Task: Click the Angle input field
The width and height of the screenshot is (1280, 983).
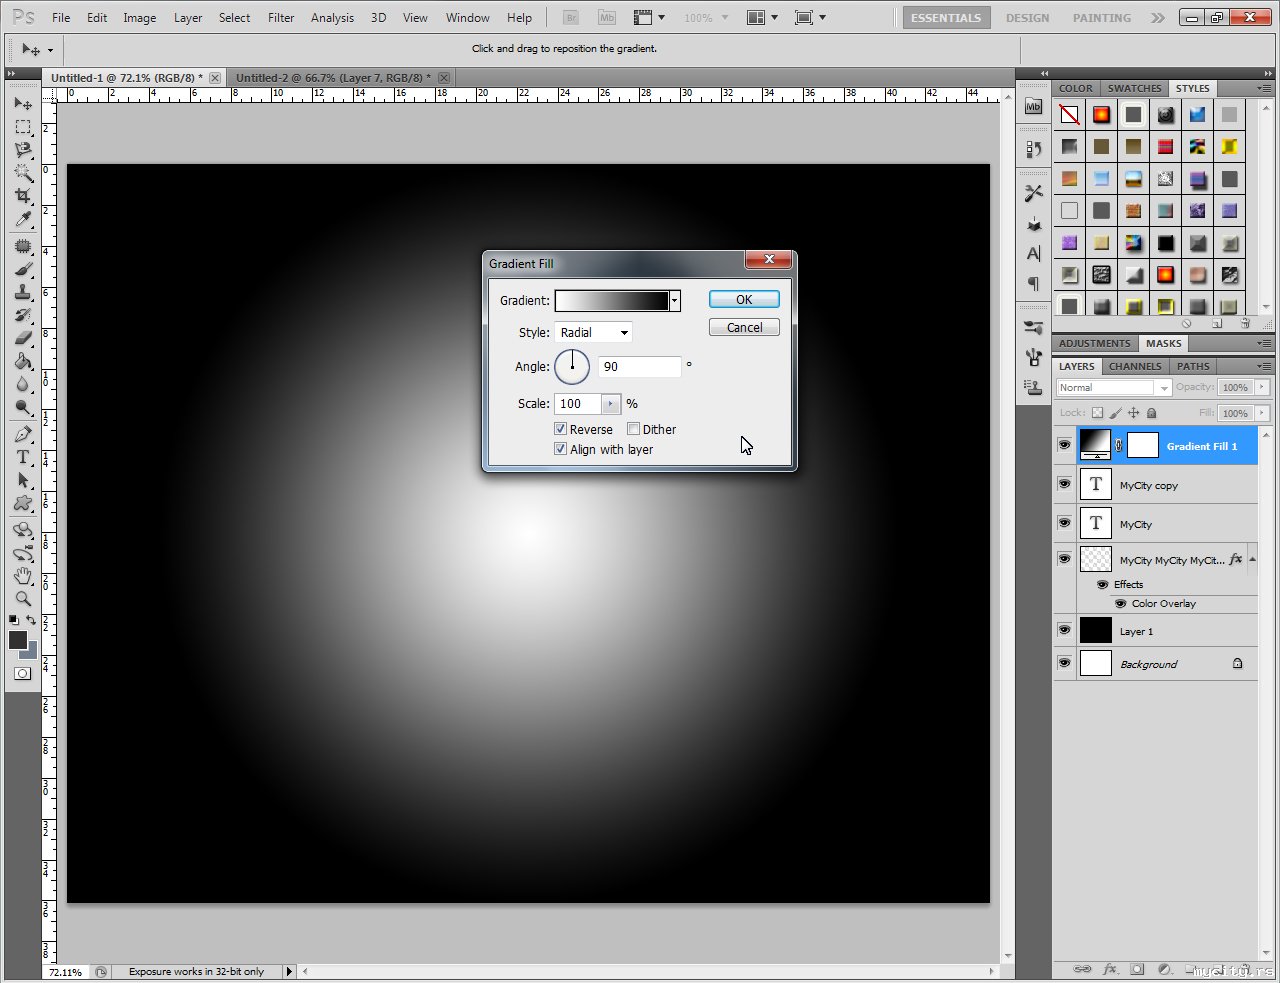Action: click(x=639, y=367)
